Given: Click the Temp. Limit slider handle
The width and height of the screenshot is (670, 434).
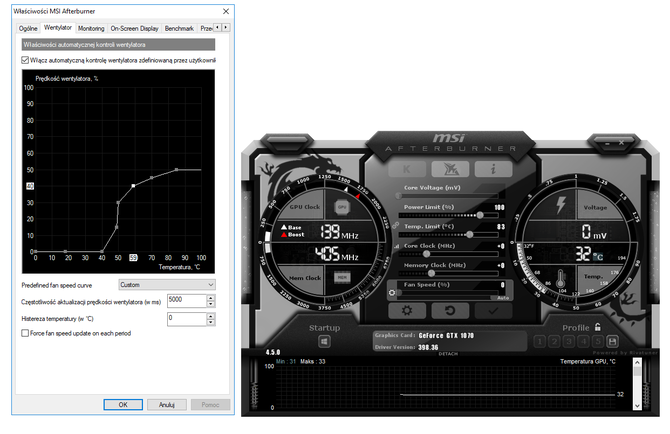Looking at the screenshot, I should (470, 234).
